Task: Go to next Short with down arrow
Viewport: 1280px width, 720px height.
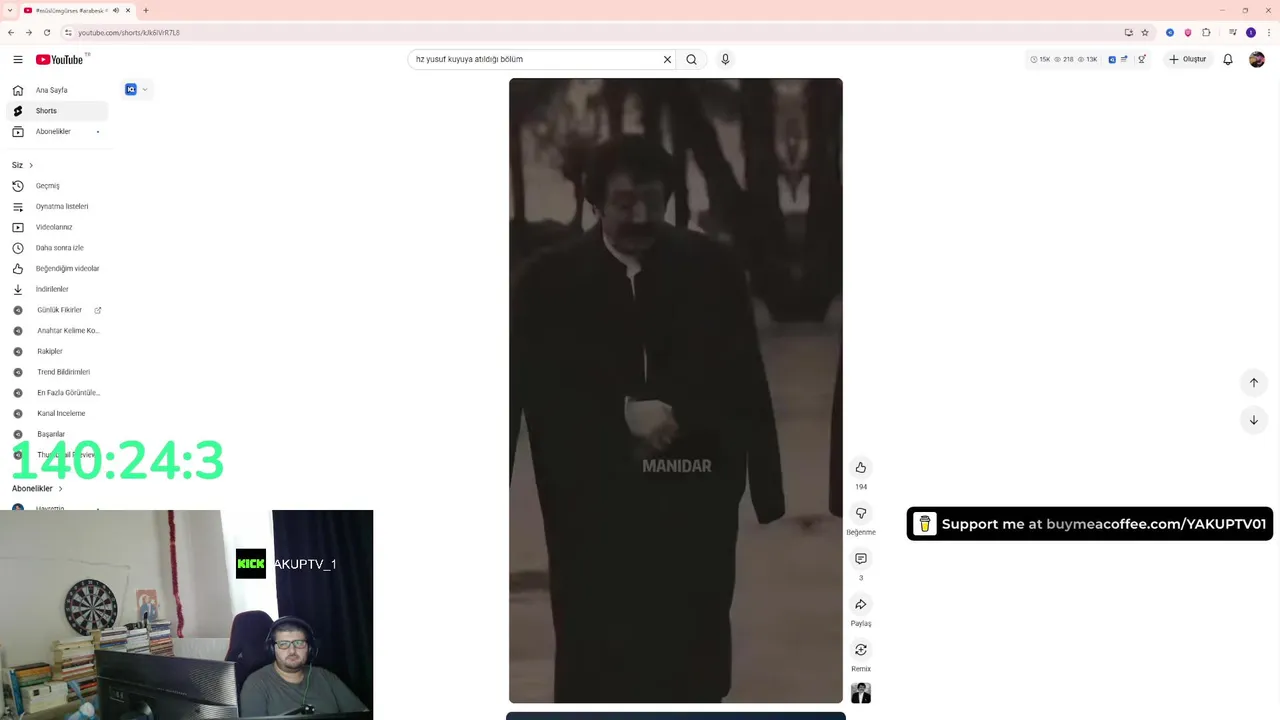Action: click(1254, 420)
